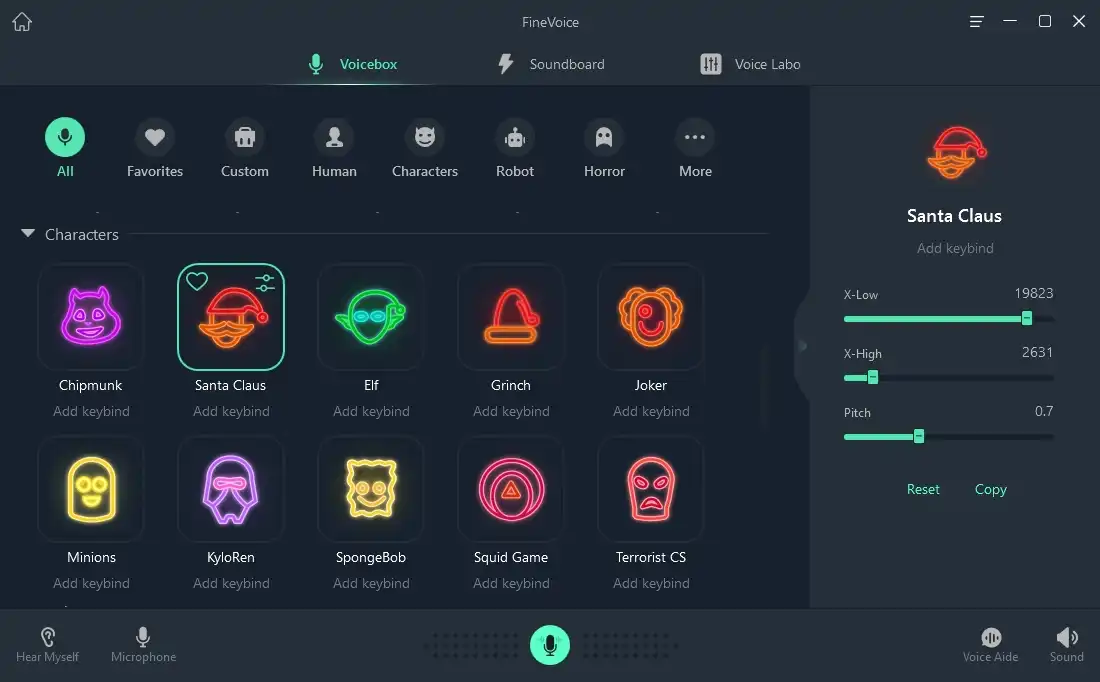Add keybind for Chipmunk

[x=91, y=411]
